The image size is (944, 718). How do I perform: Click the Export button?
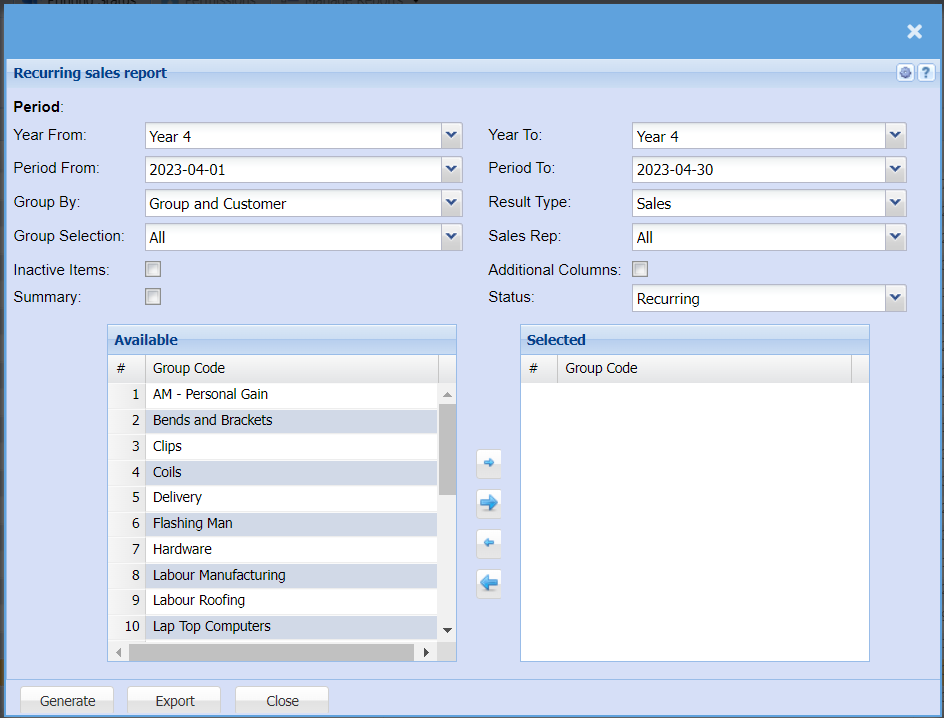pos(174,701)
